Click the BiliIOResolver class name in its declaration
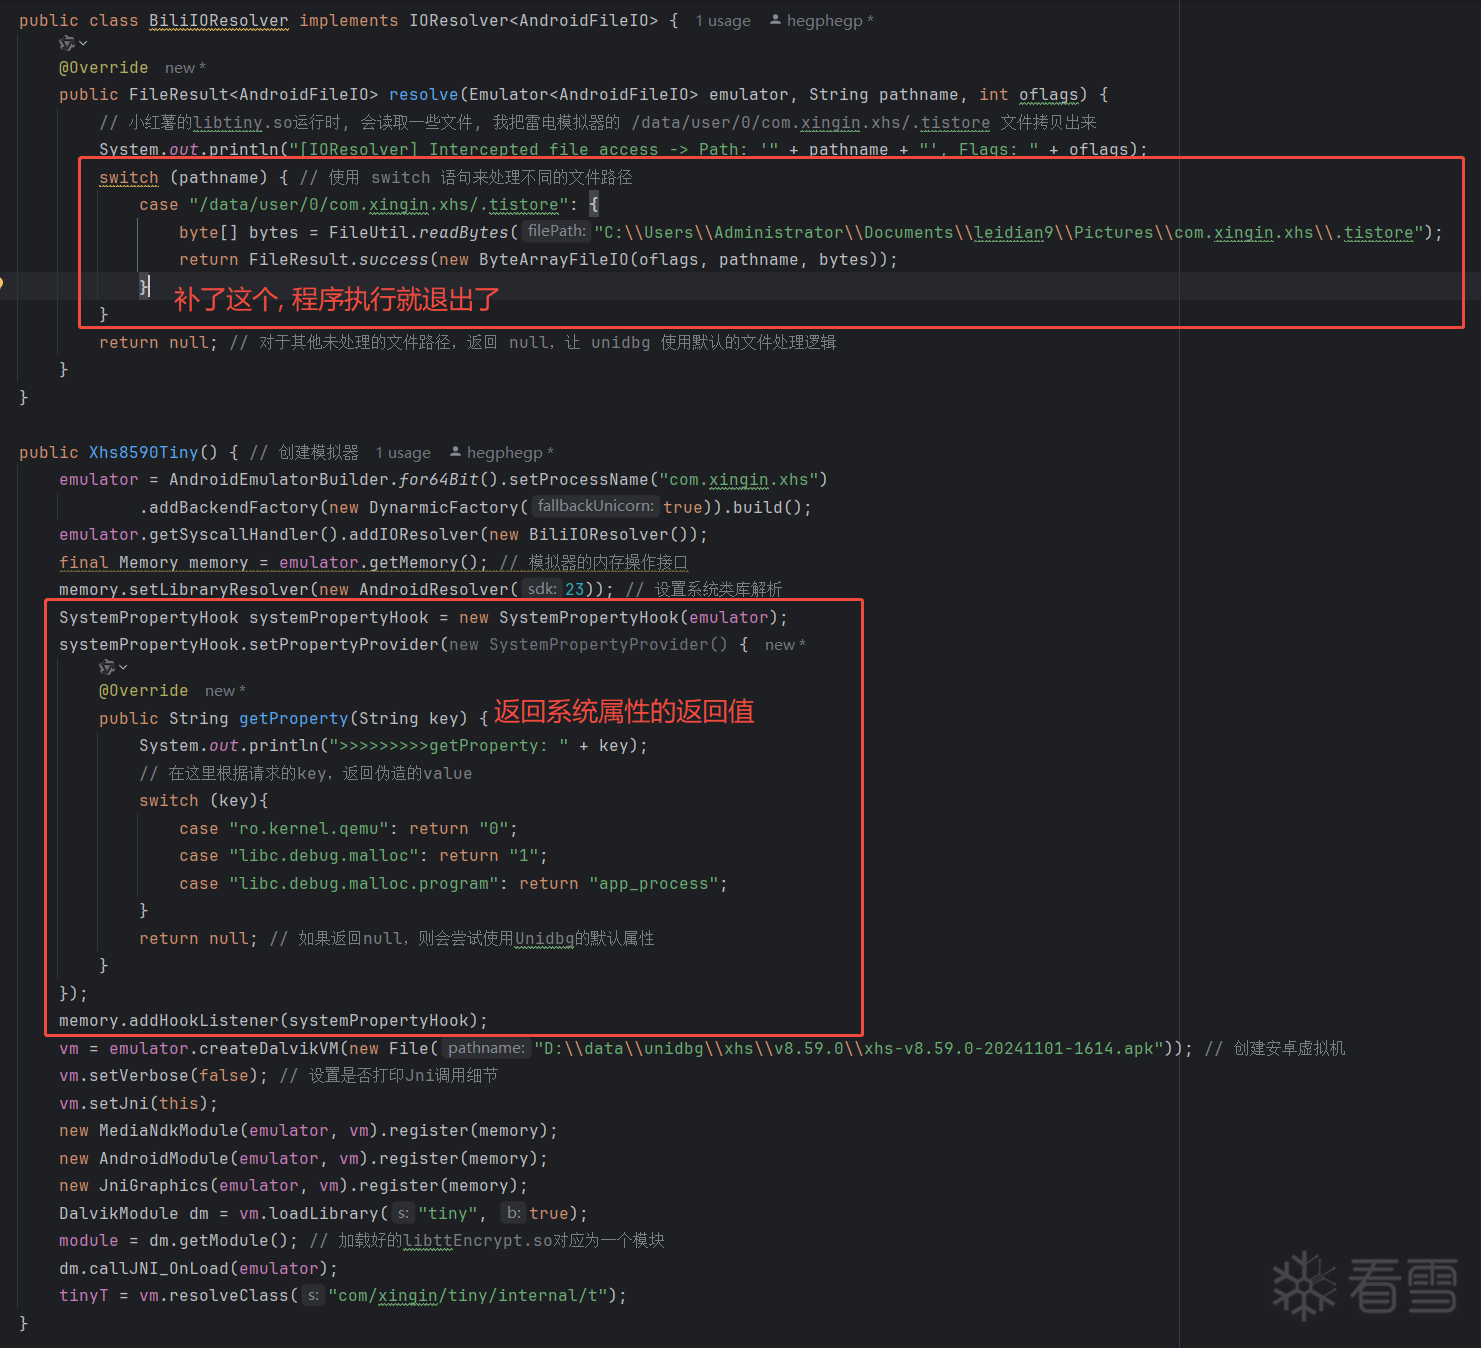Image resolution: width=1481 pixels, height=1348 pixels. point(219,21)
